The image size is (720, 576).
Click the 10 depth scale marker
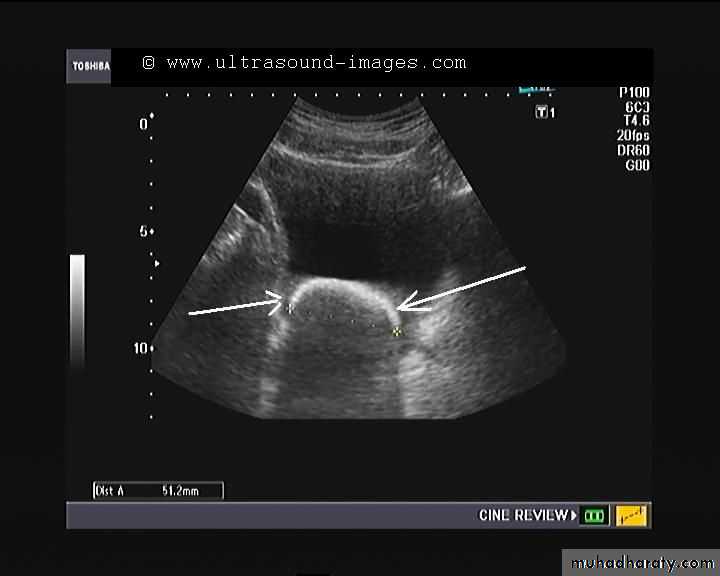[x=142, y=348]
